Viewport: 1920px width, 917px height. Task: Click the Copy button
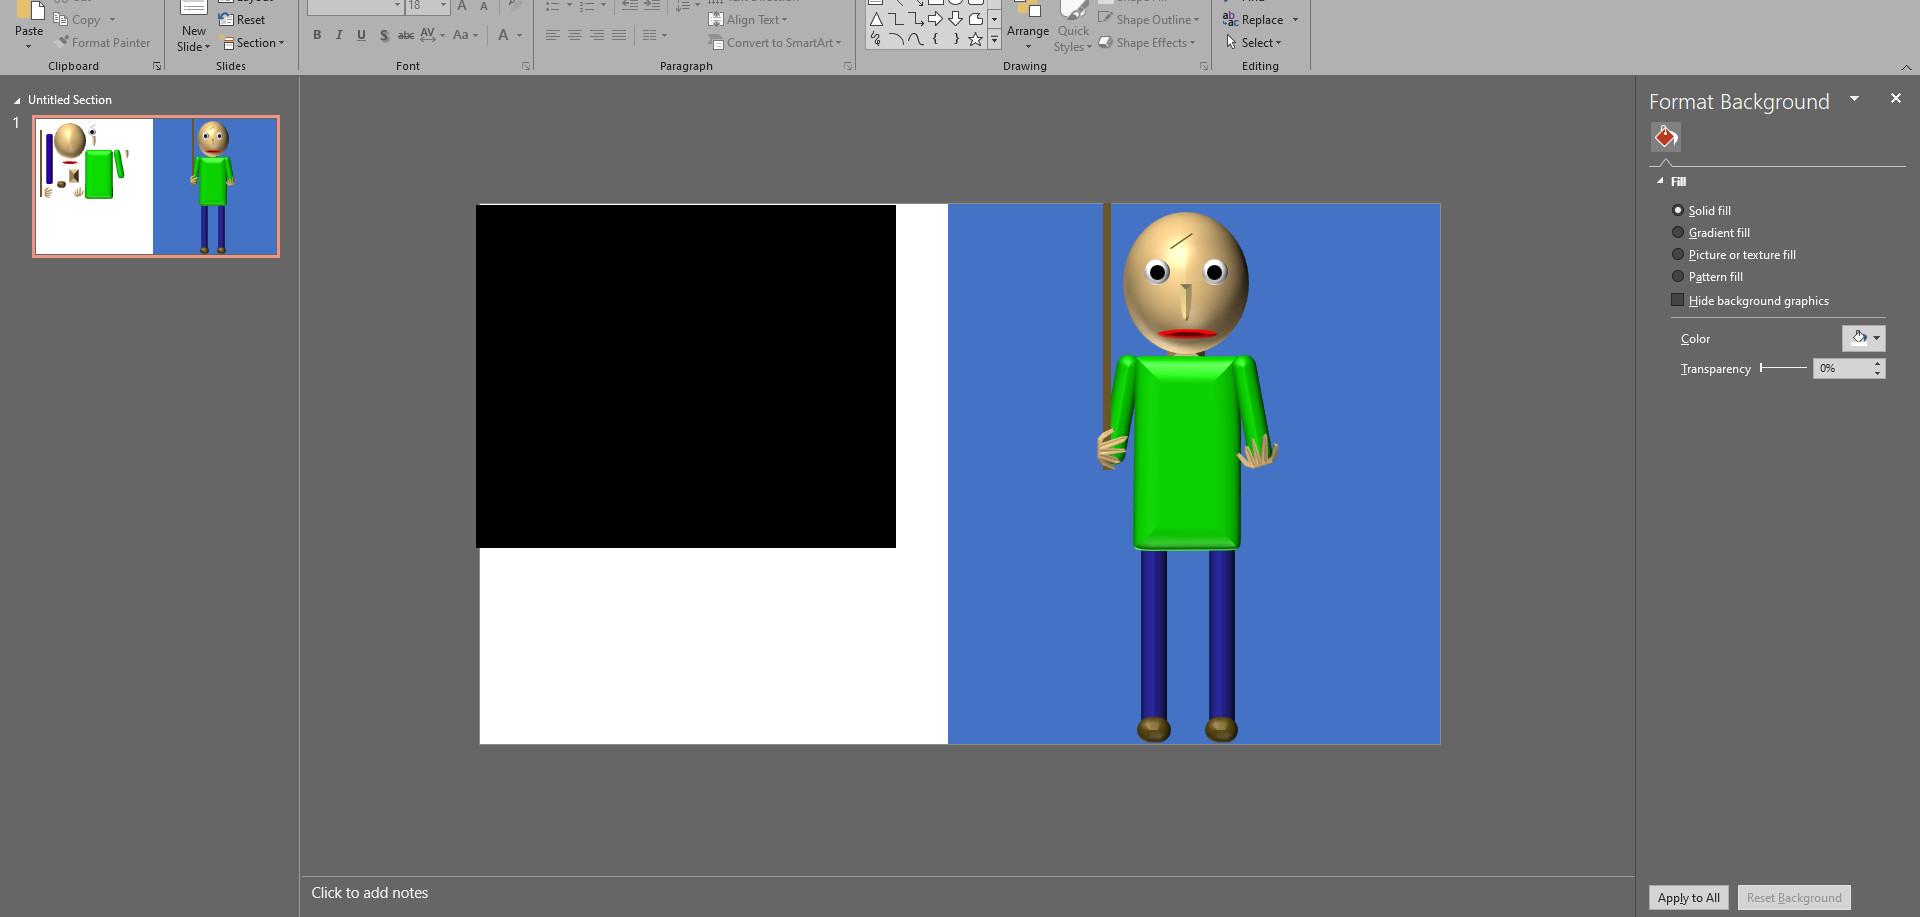pyautogui.click(x=78, y=19)
